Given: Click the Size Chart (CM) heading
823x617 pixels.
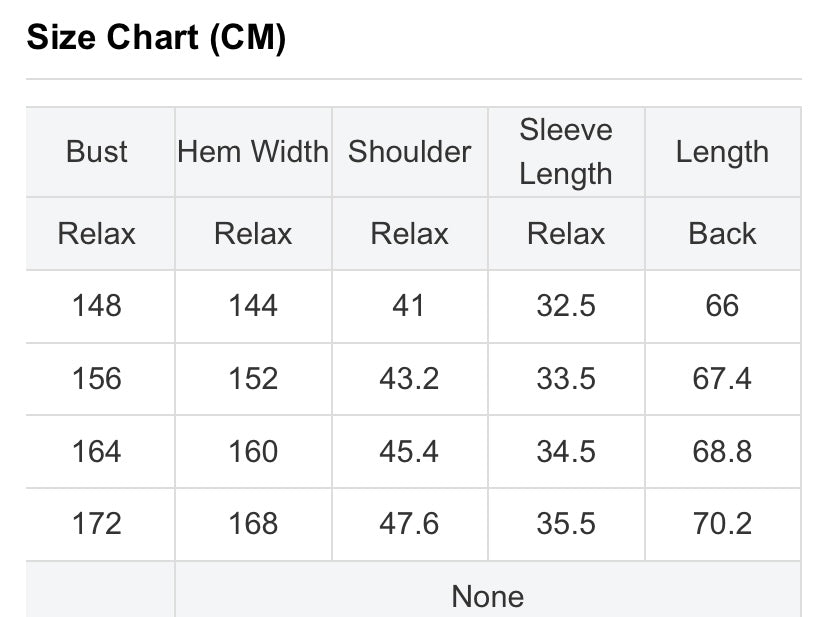Looking at the screenshot, I should click(156, 38).
